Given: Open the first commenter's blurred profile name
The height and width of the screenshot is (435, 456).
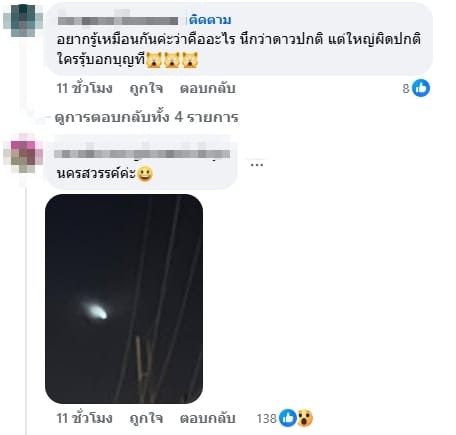Looking at the screenshot, I should click(118, 21).
